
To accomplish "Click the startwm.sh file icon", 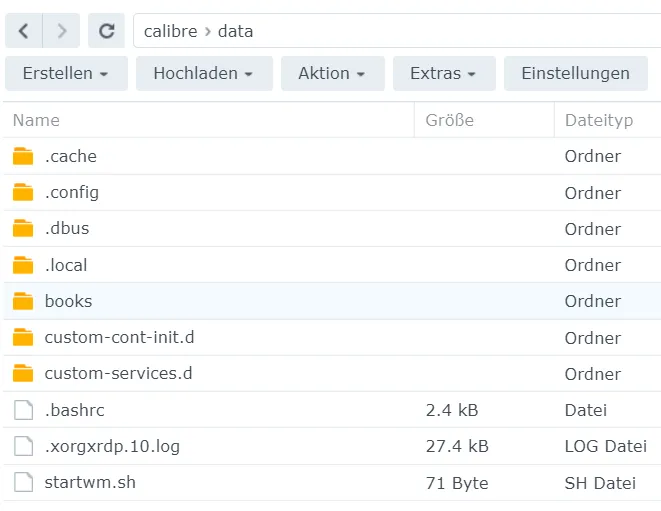I will pyautogui.click(x=23, y=482).
